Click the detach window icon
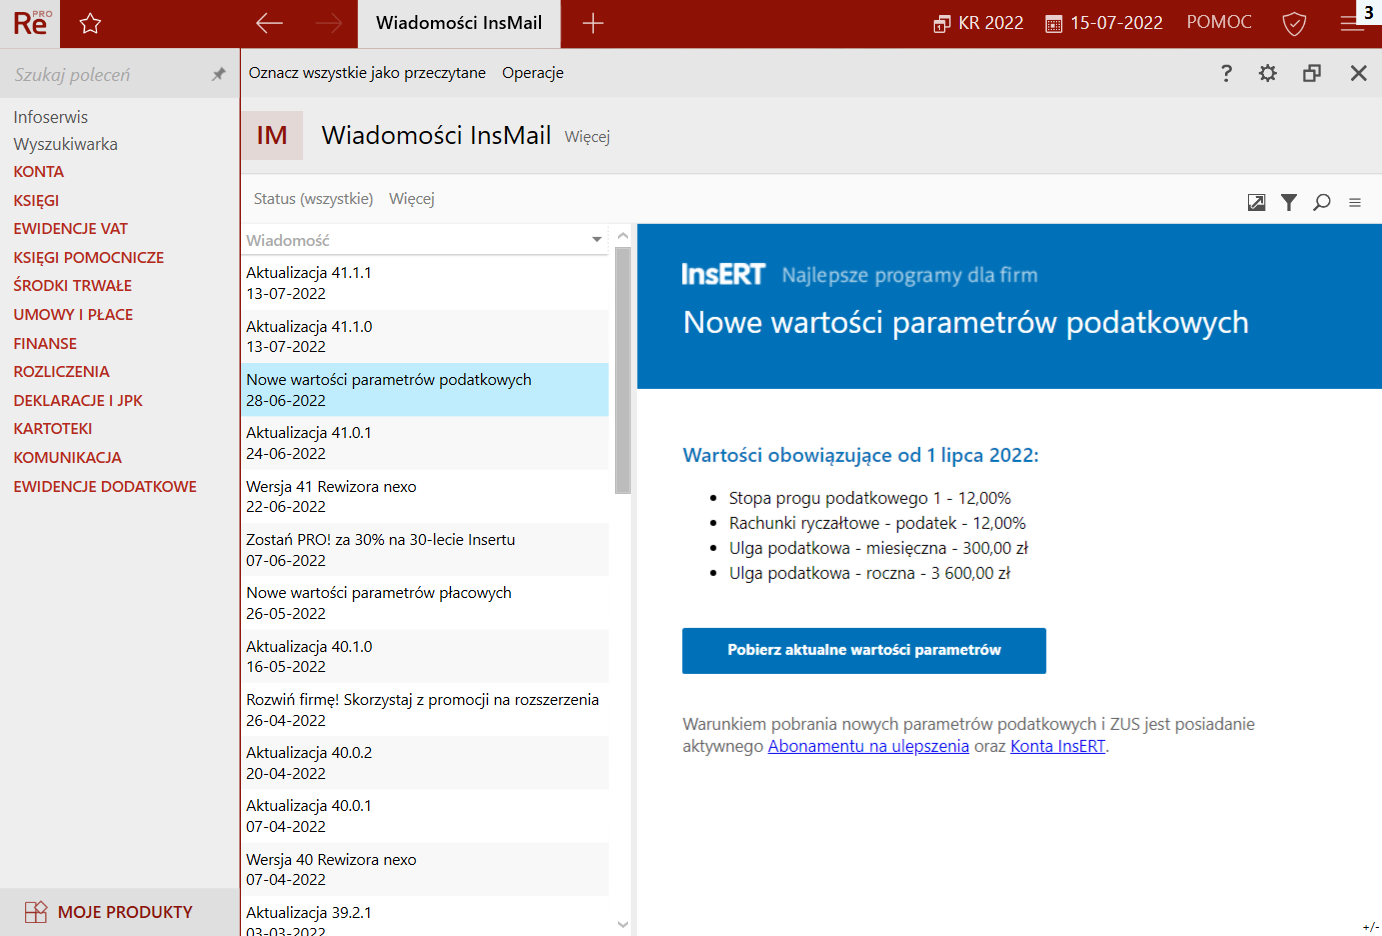1382x936 pixels. click(x=1312, y=73)
